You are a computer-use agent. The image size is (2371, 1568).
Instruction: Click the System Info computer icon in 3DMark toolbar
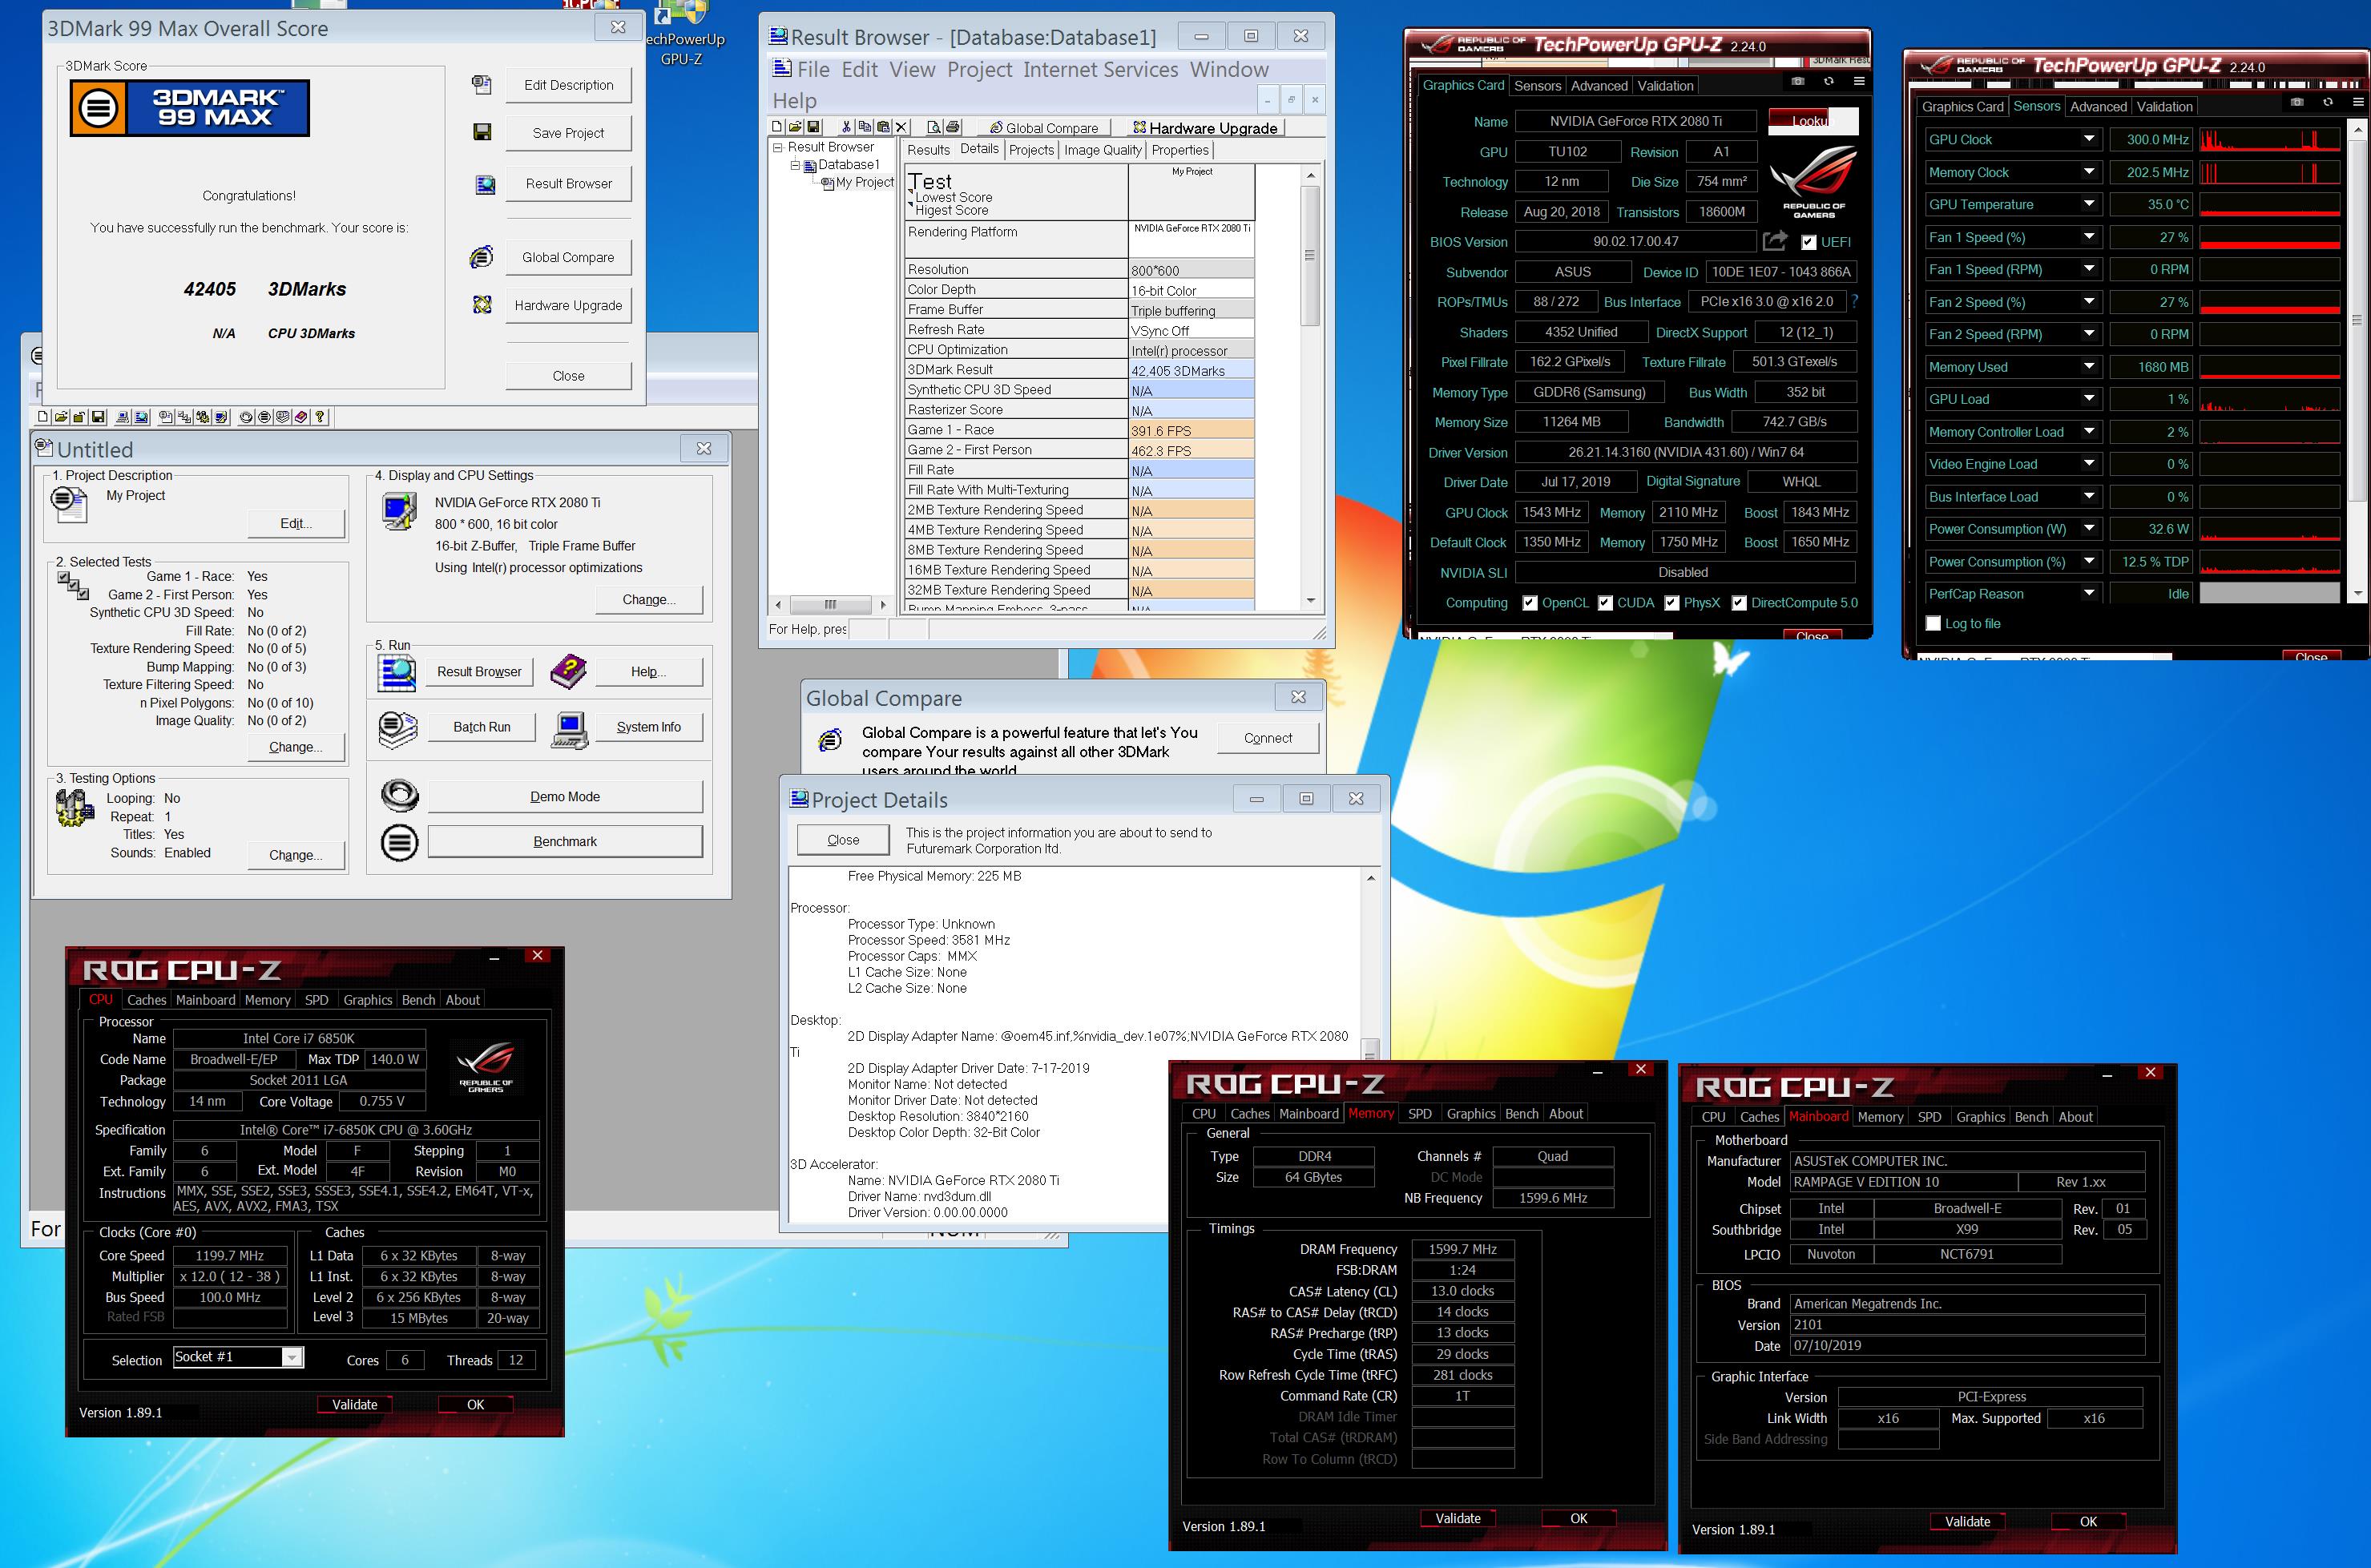(x=123, y=417)
